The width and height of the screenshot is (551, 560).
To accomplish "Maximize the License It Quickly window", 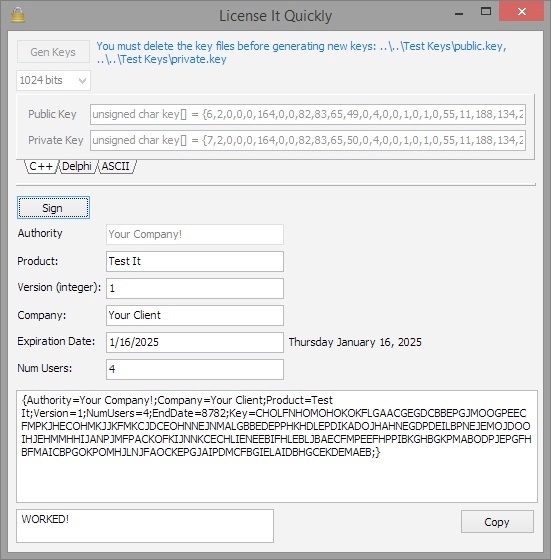I will pyautogui.click(x=486, y=11).
